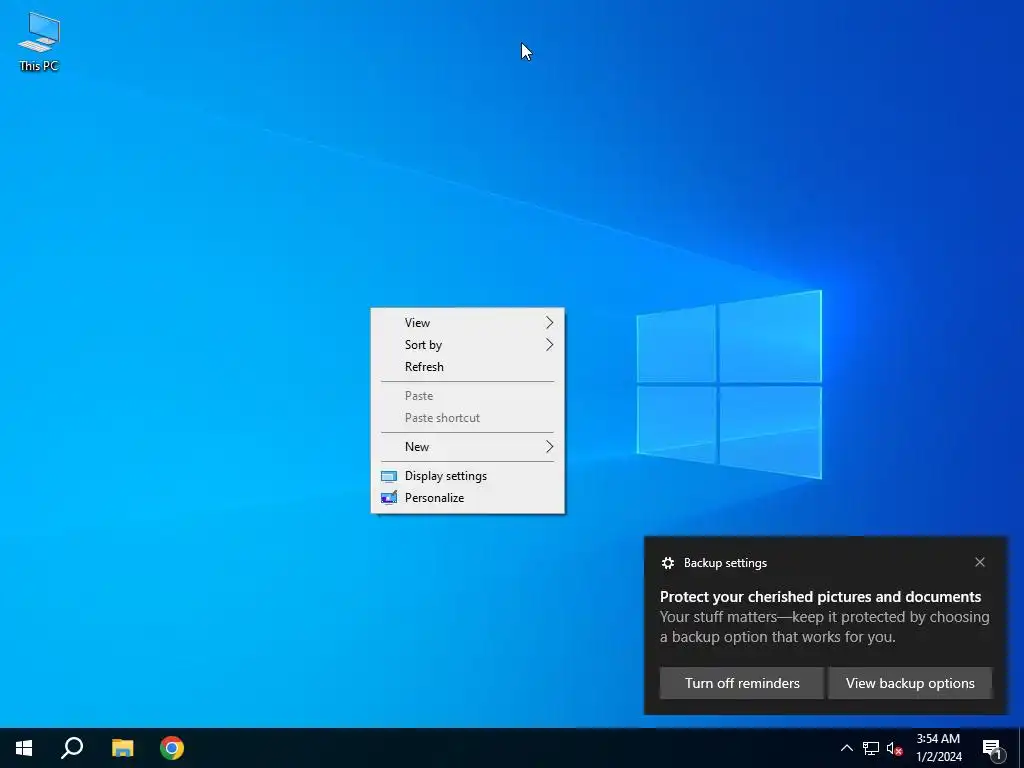Open the View submenu
The width and height of the screenshot is (1024, 768).
(x=468, y=323)
